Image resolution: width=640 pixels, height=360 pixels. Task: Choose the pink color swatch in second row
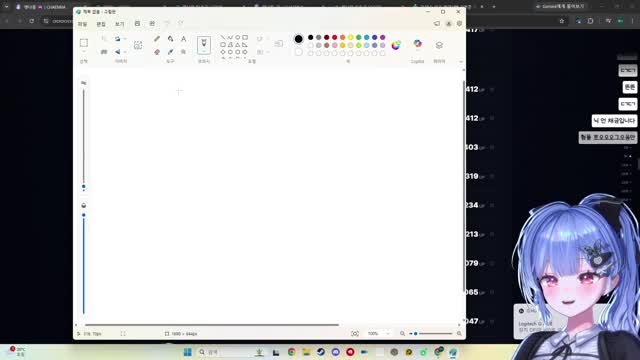(335, 45)
